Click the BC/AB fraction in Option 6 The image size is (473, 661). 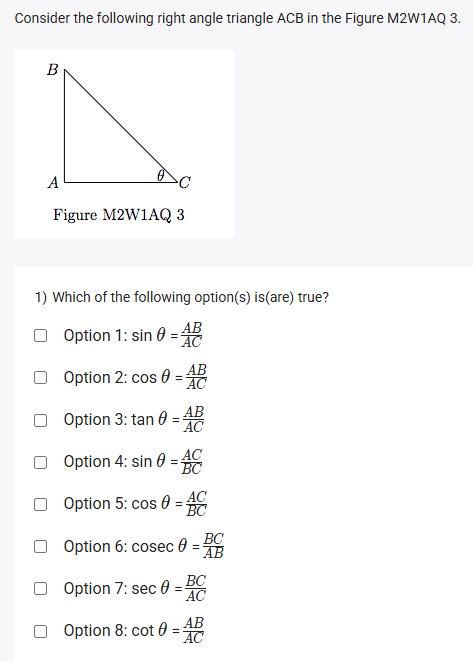pos(213,546)
